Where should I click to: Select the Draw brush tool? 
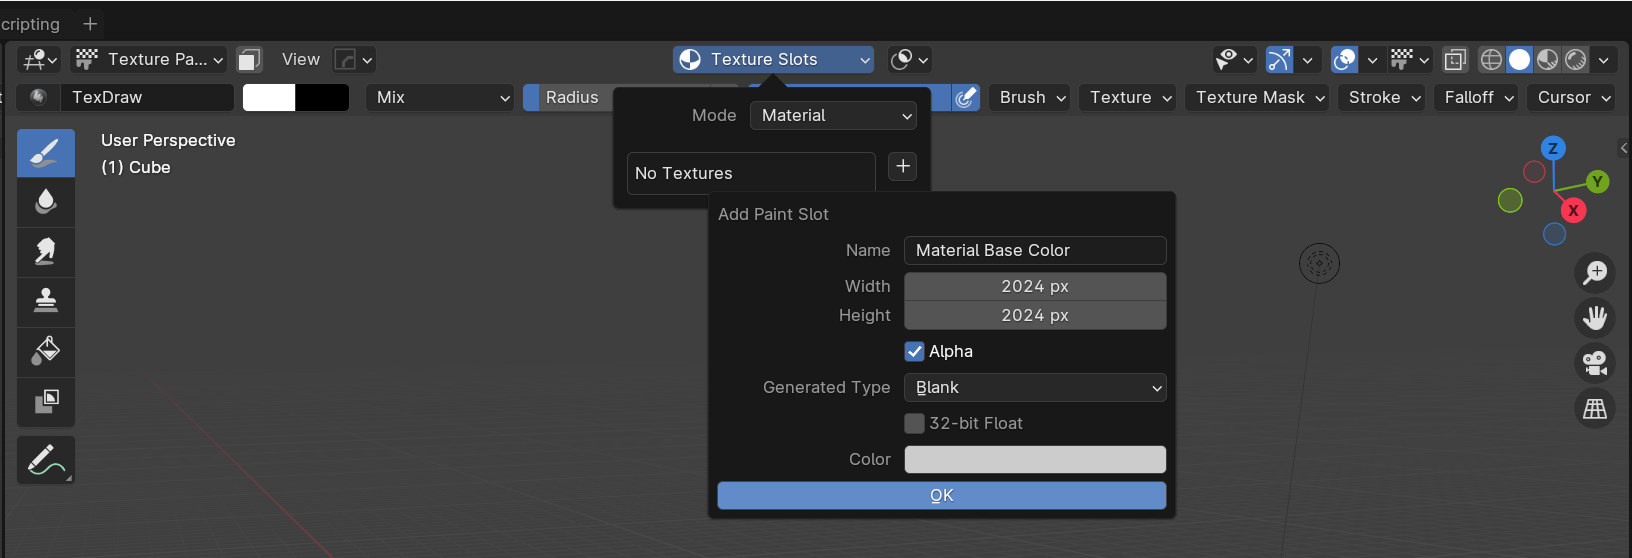click(x=46, y=153)
